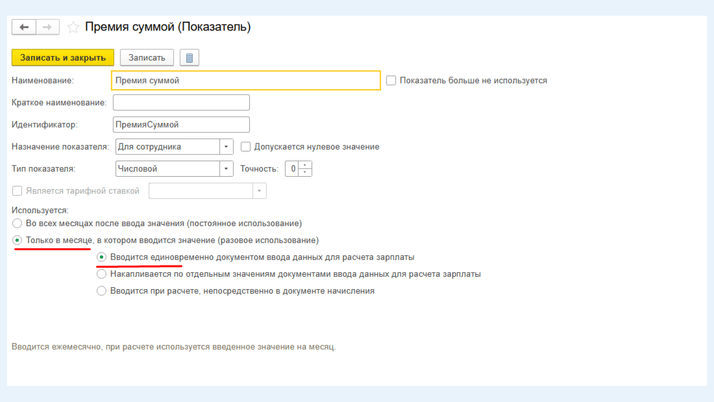Go back with the left arrow button
The image size is (714, 402).
pyautogui.click(x=24, y=27)
